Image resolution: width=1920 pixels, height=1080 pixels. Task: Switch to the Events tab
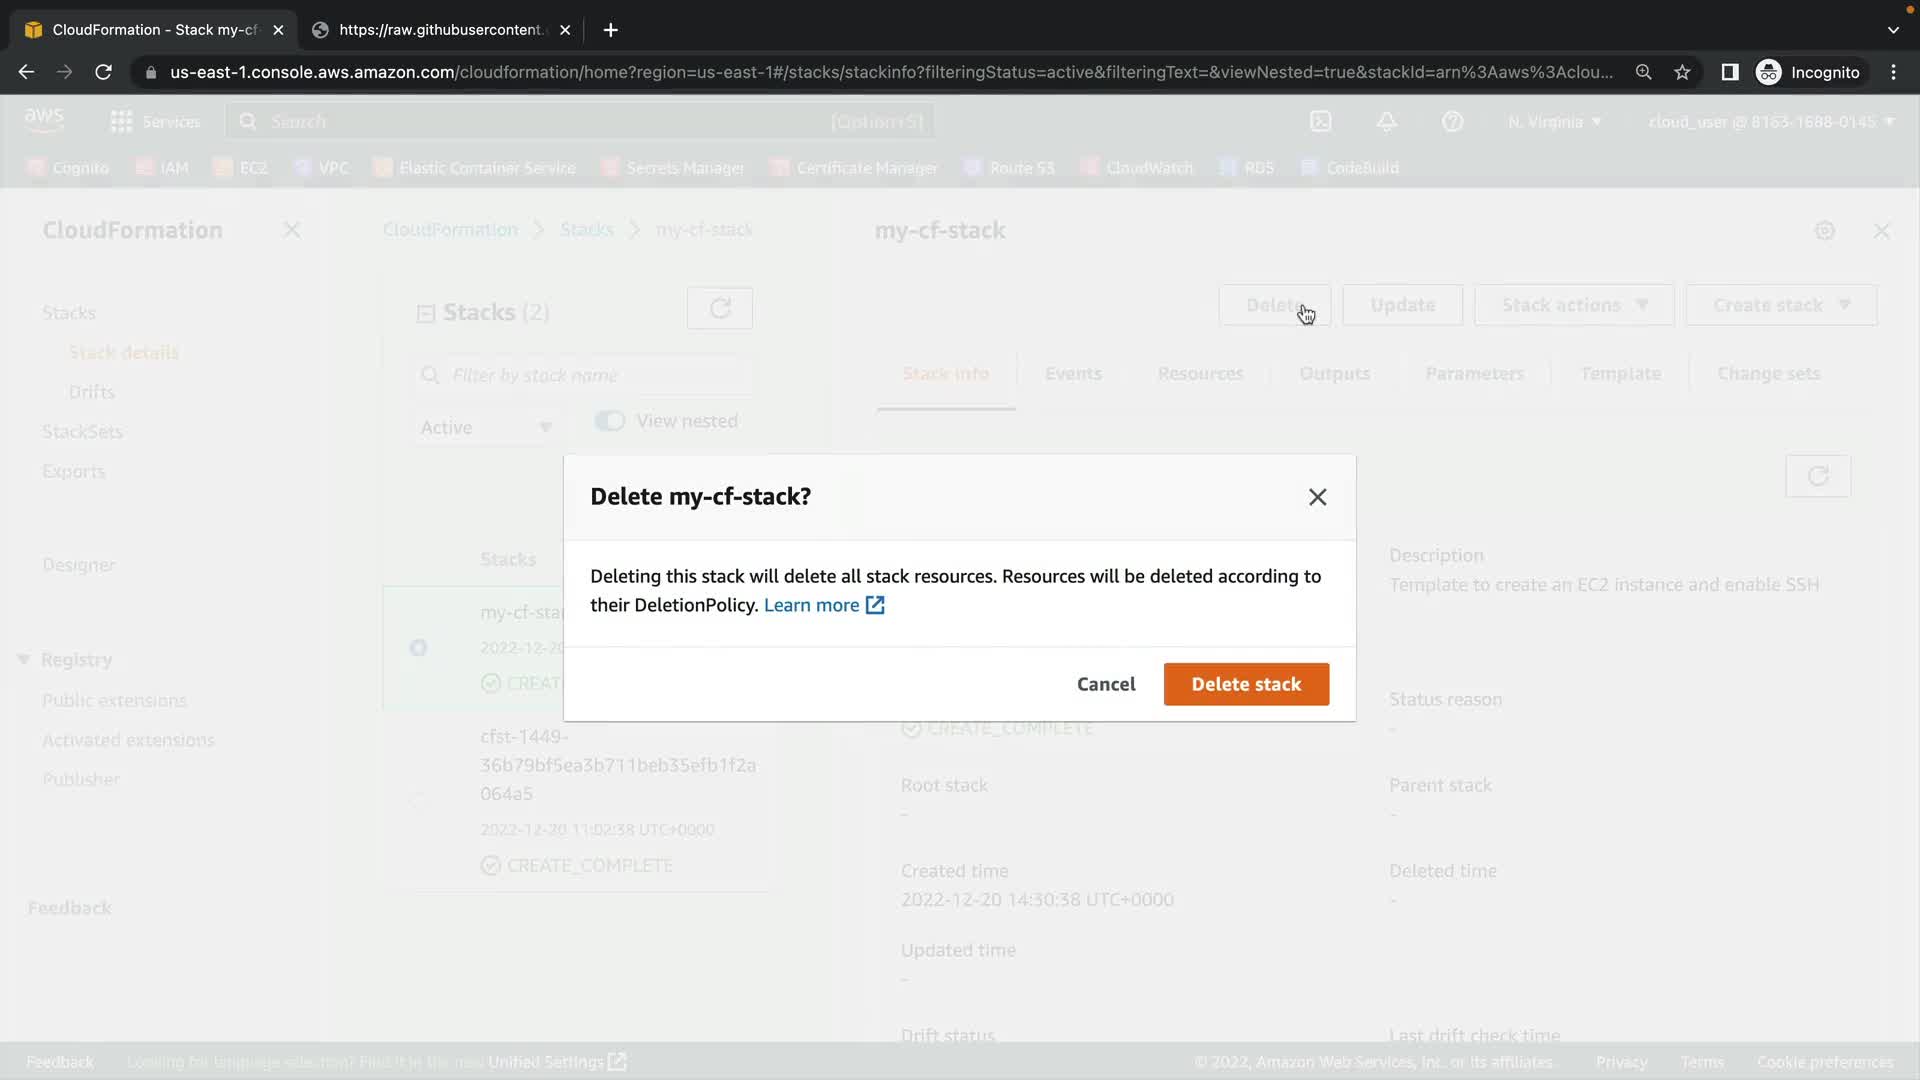(x=1072, y=374)
